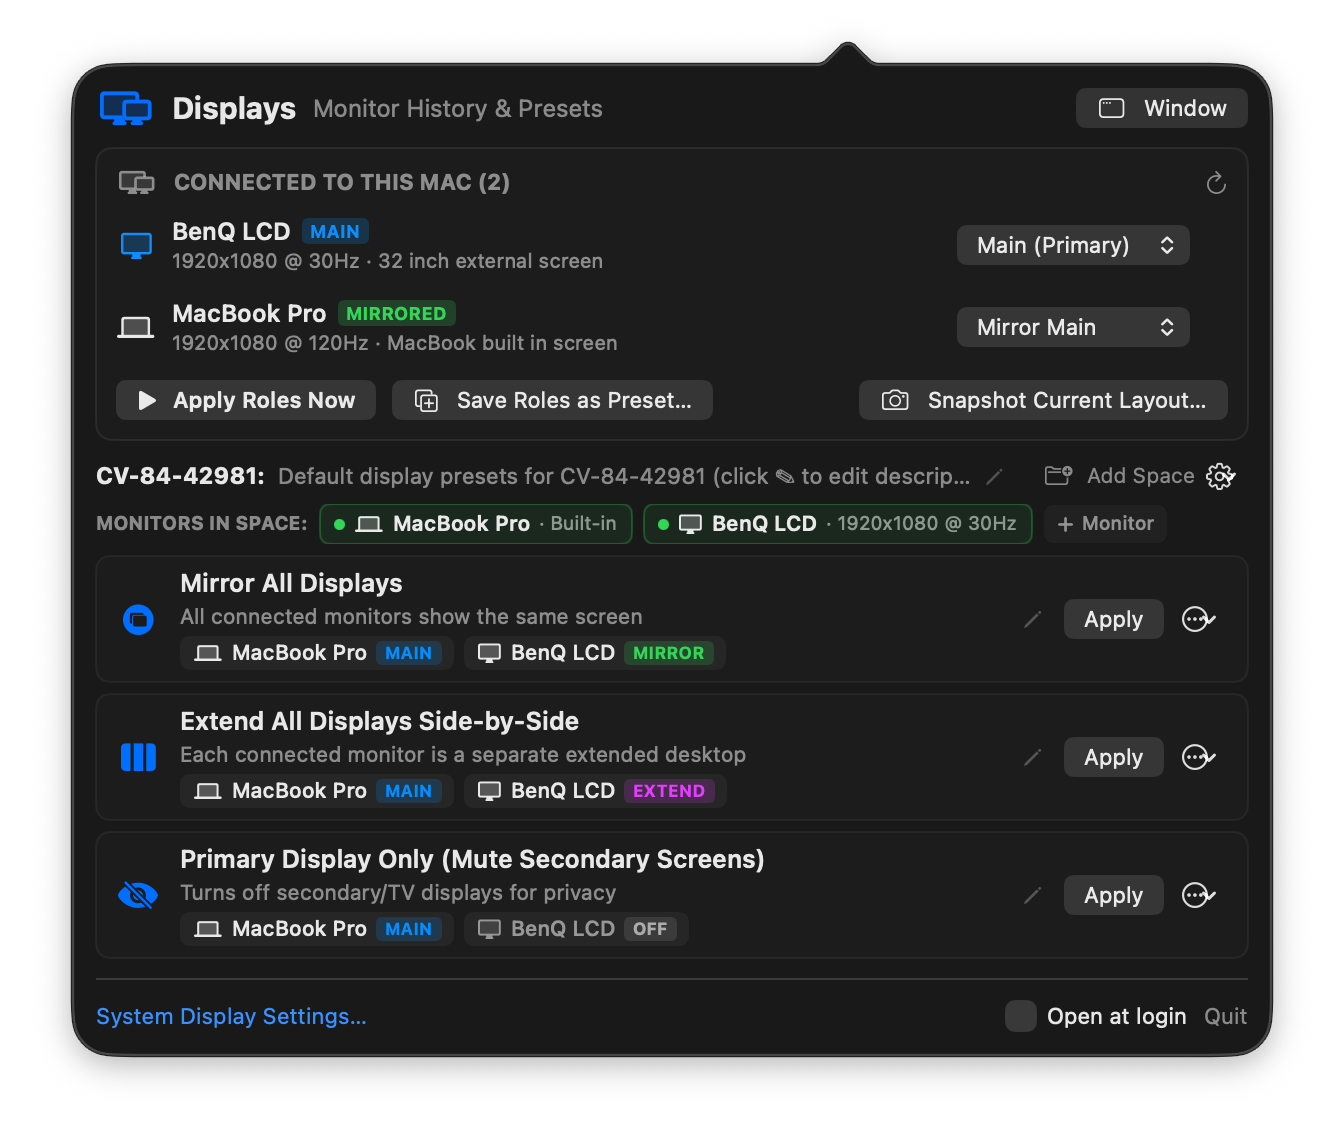This screenshot has height=1136, width=1344.
Task: Click the BenQ LCD OFF chip
Action: pyautogui.click(x=576, y=929)
